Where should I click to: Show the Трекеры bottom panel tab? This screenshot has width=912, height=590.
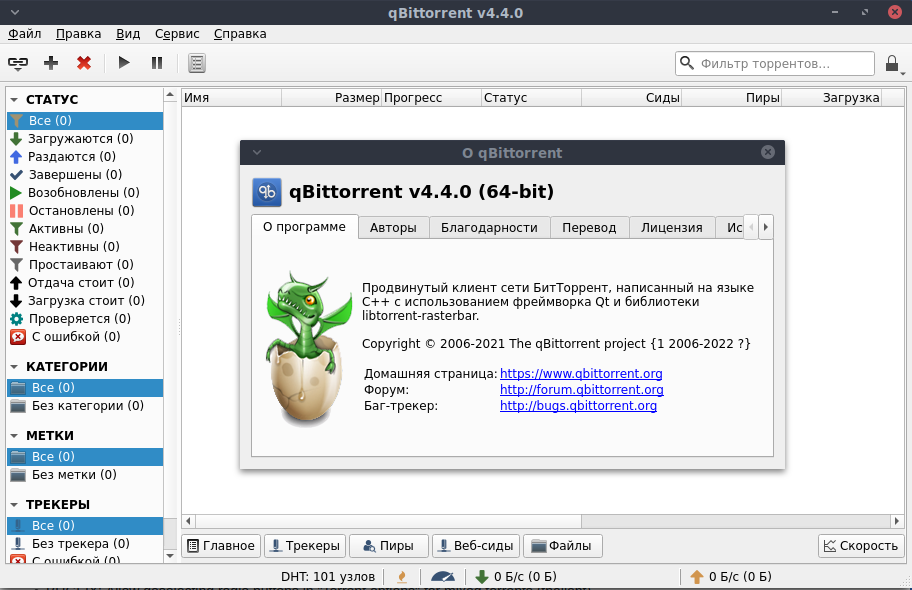pos(305,546)
